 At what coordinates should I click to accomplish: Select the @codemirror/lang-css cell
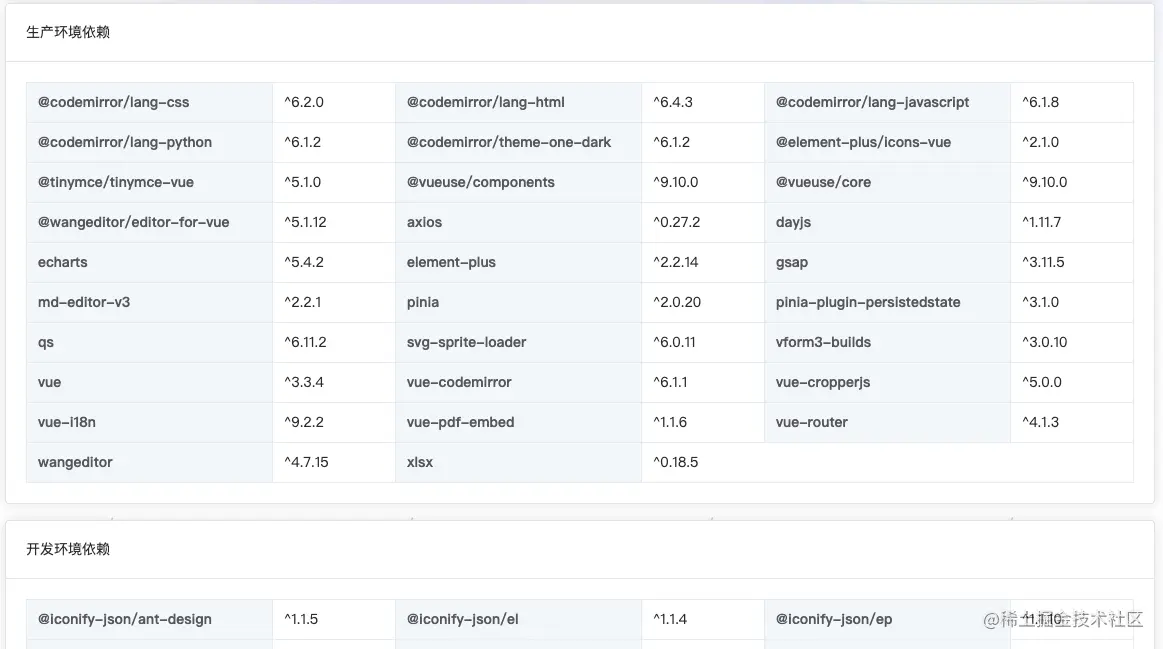(x=113, y=102)
